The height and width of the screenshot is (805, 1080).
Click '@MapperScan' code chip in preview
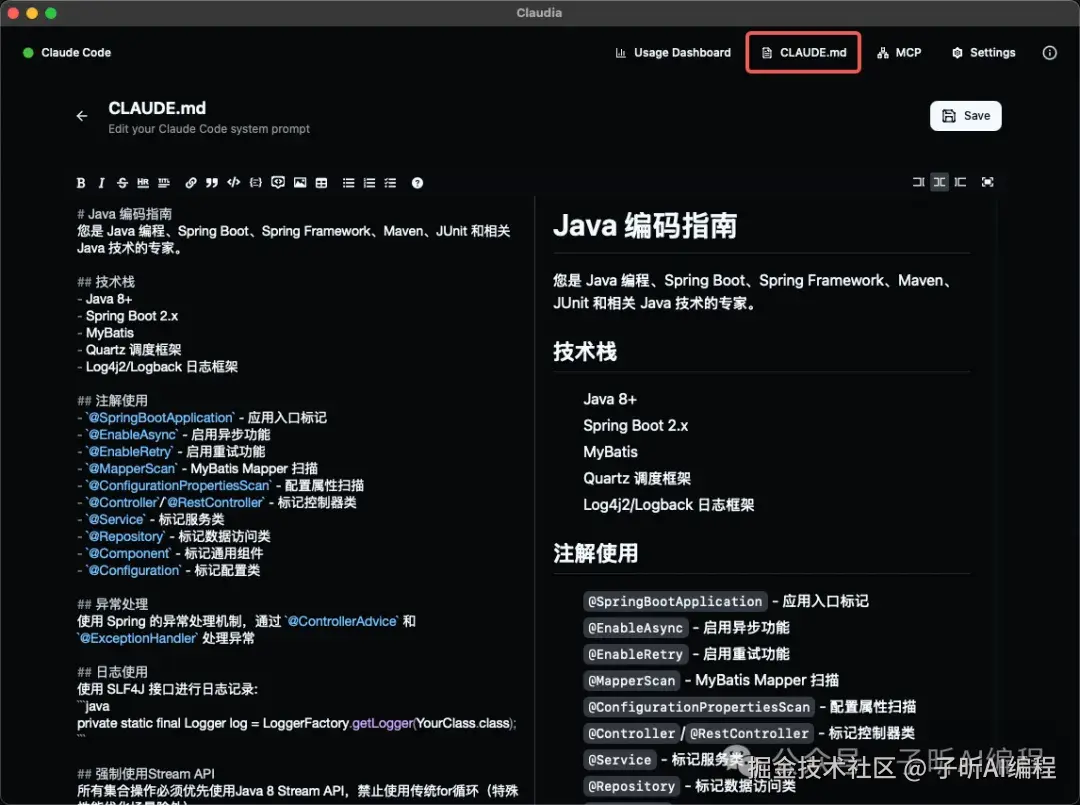click(632, 681)
